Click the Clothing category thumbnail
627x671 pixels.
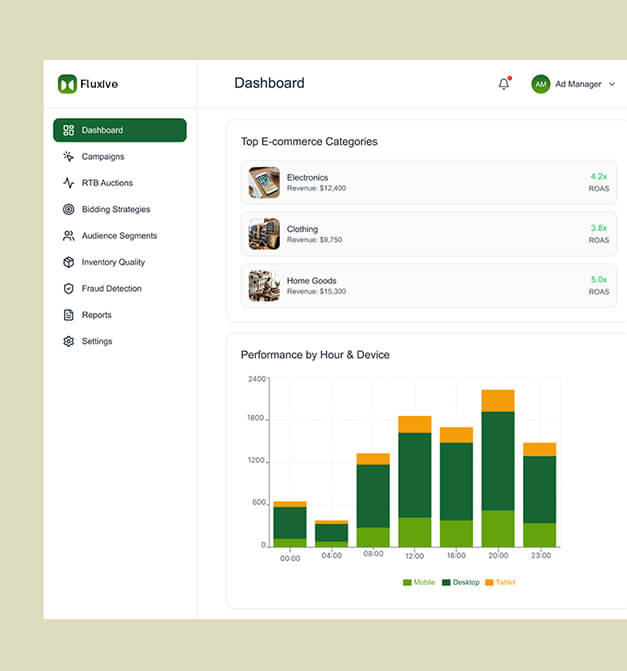264,234
